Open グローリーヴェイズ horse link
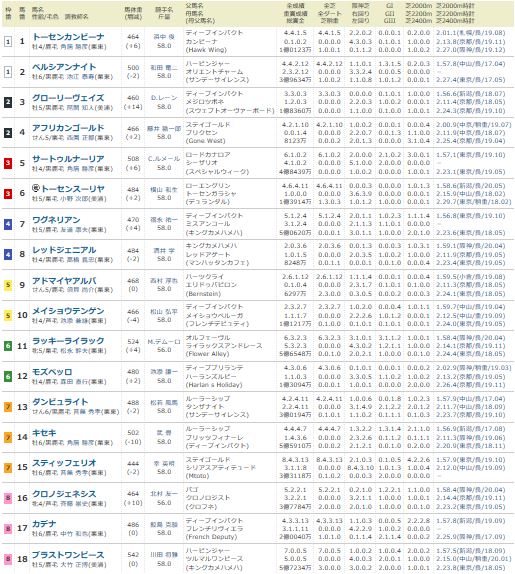 tap(68, 98)
